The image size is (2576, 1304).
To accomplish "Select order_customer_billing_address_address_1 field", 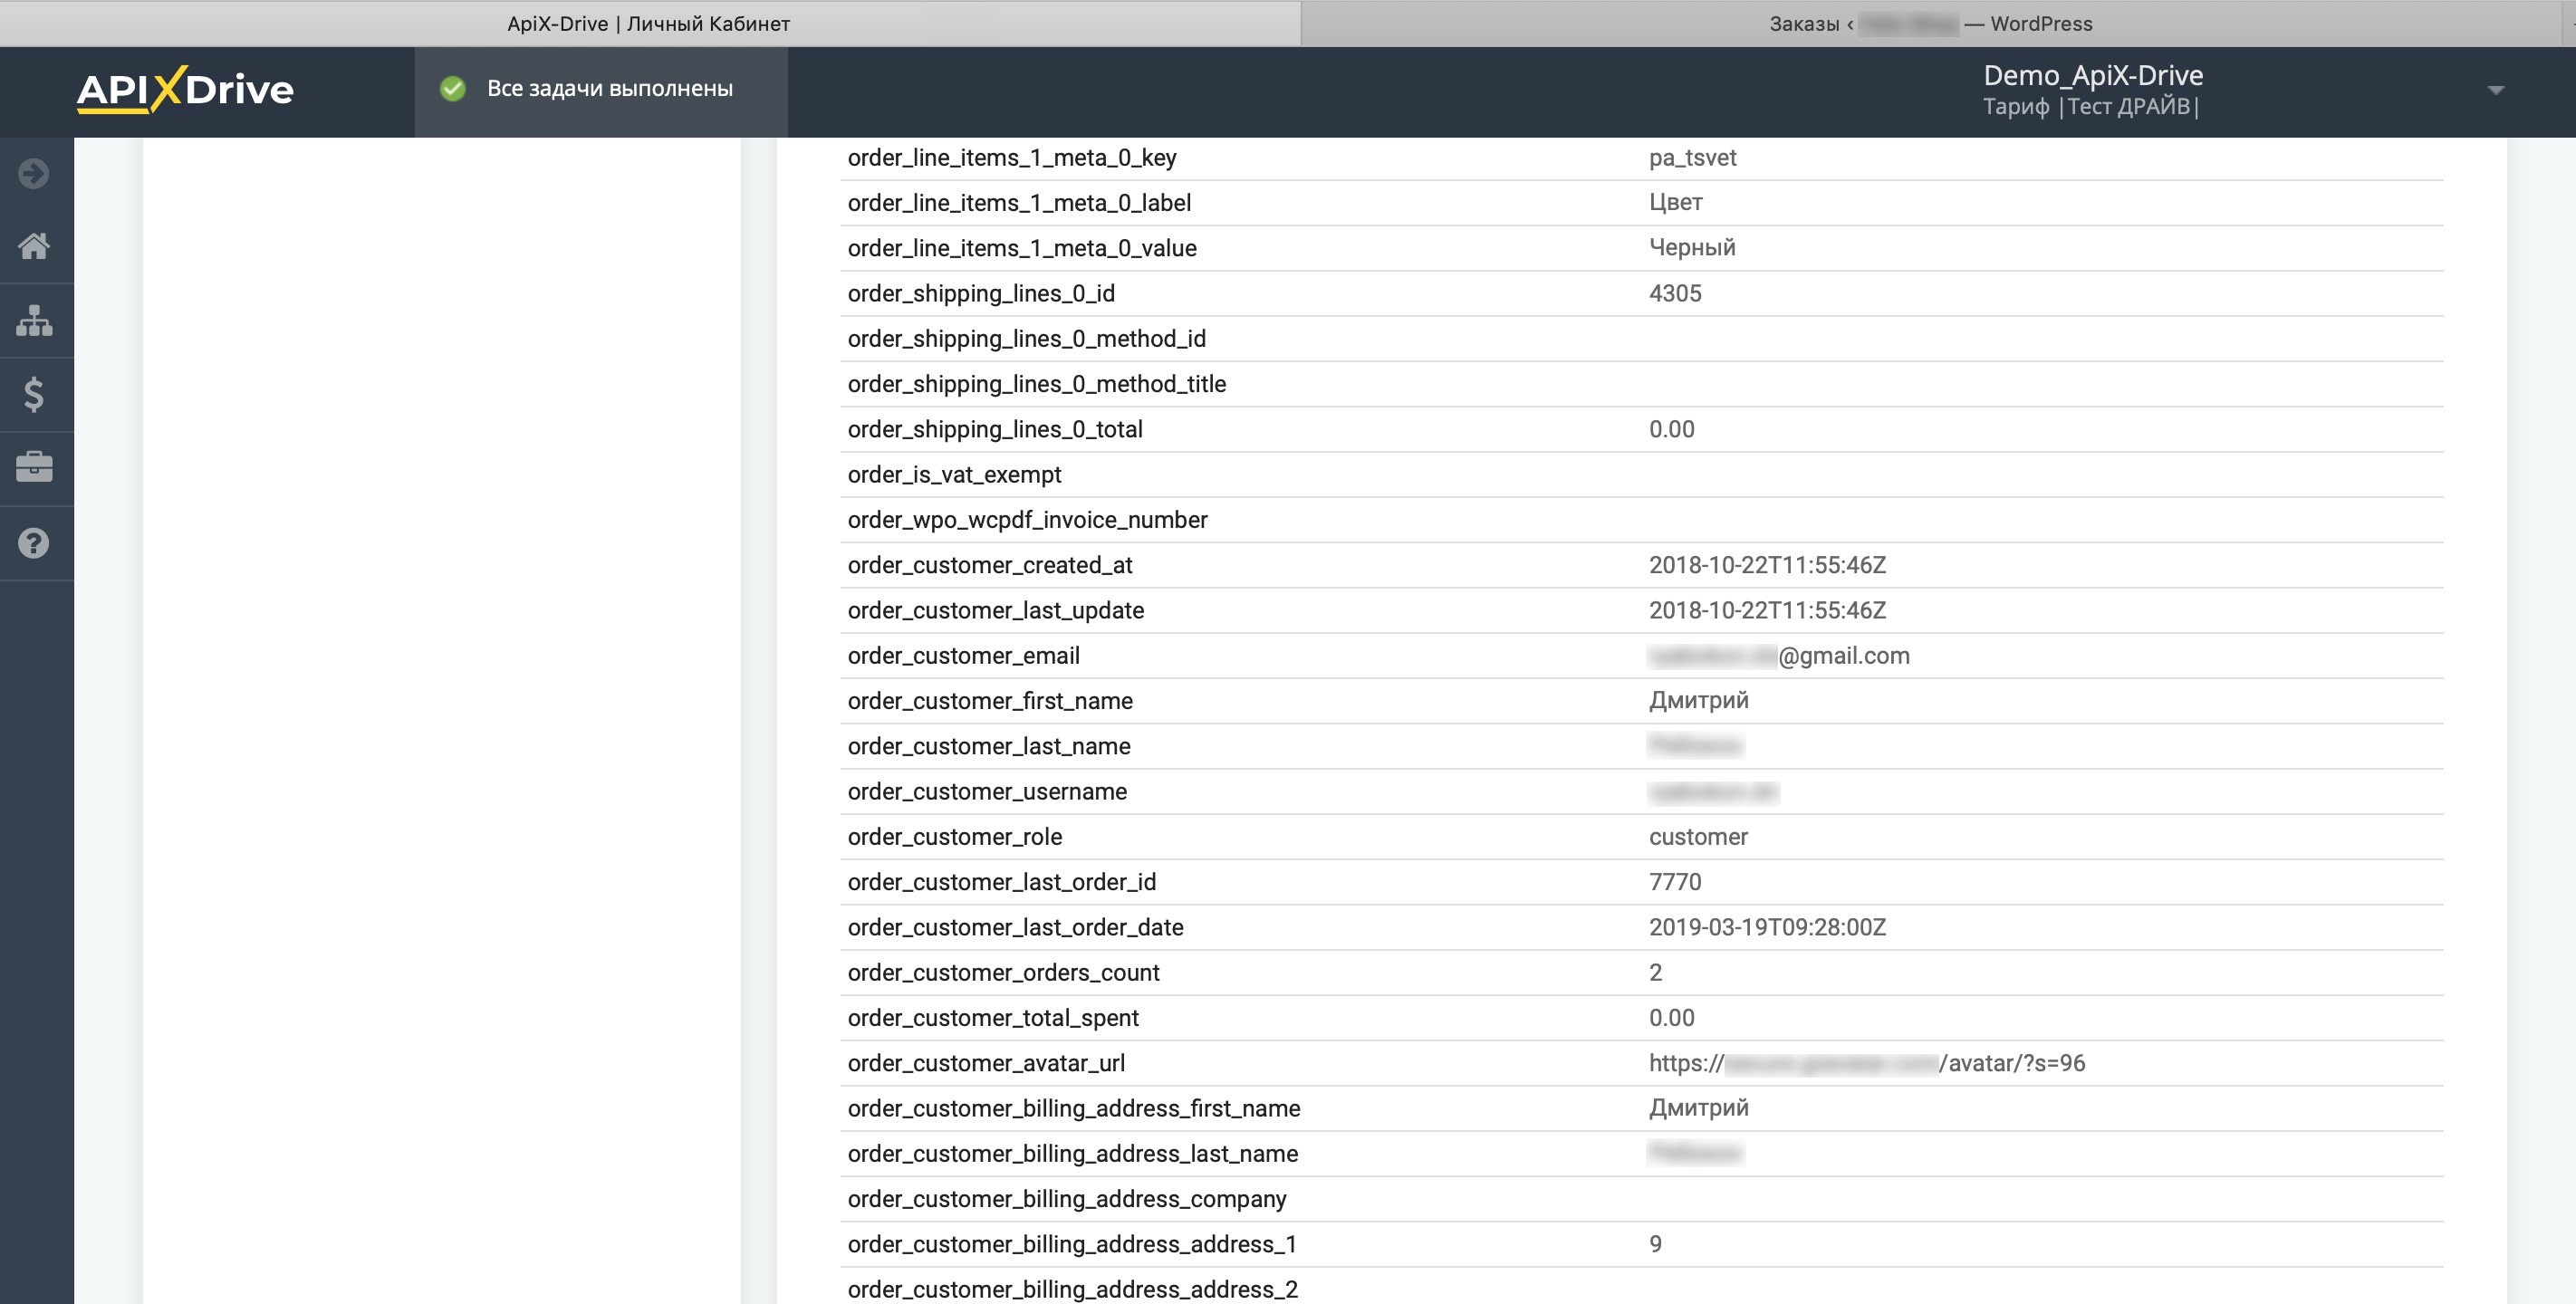I will 1072,1243.
